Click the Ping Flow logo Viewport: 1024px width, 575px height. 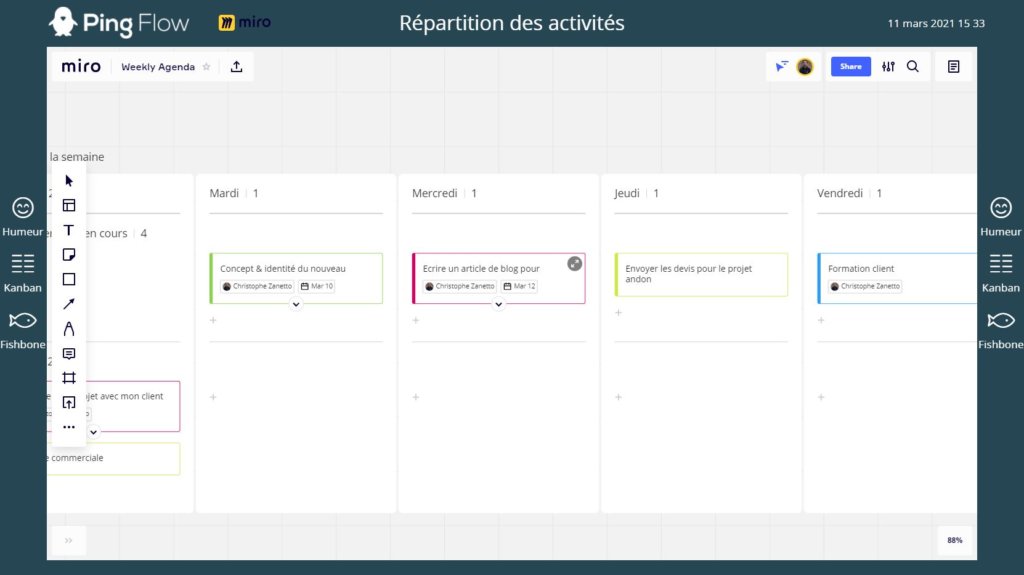click(119, 23)
